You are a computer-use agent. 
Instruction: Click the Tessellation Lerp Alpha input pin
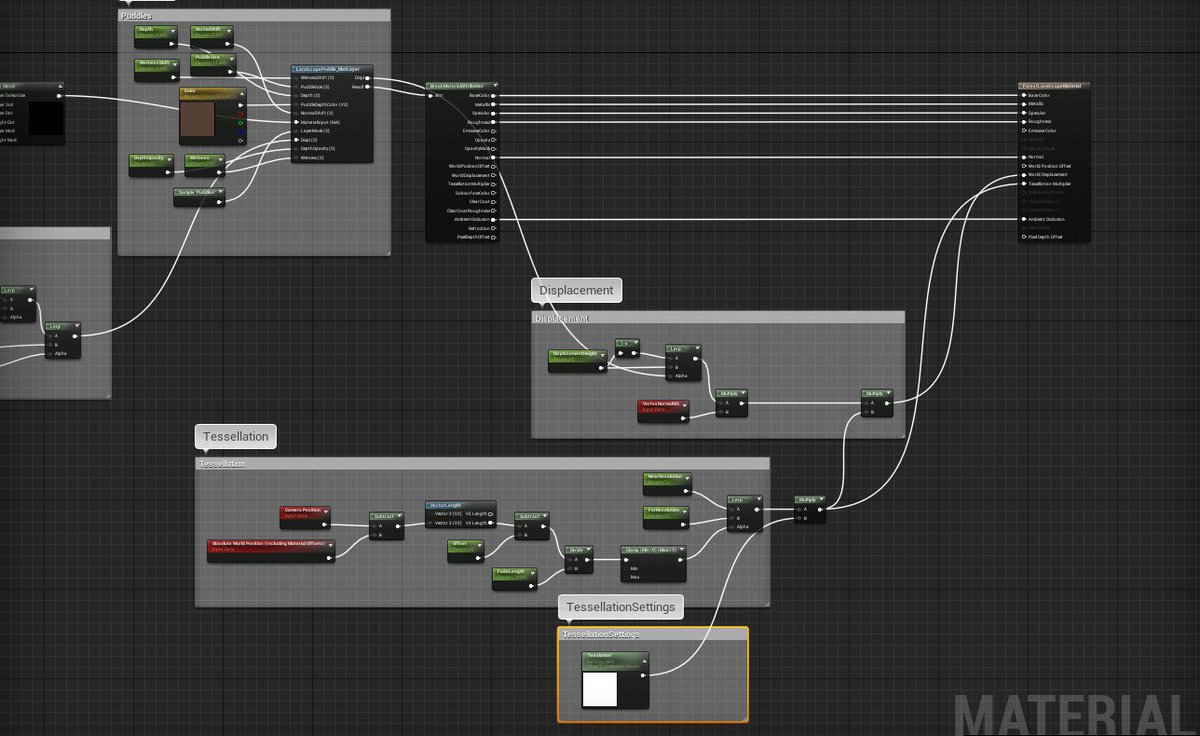click(732, 527)
